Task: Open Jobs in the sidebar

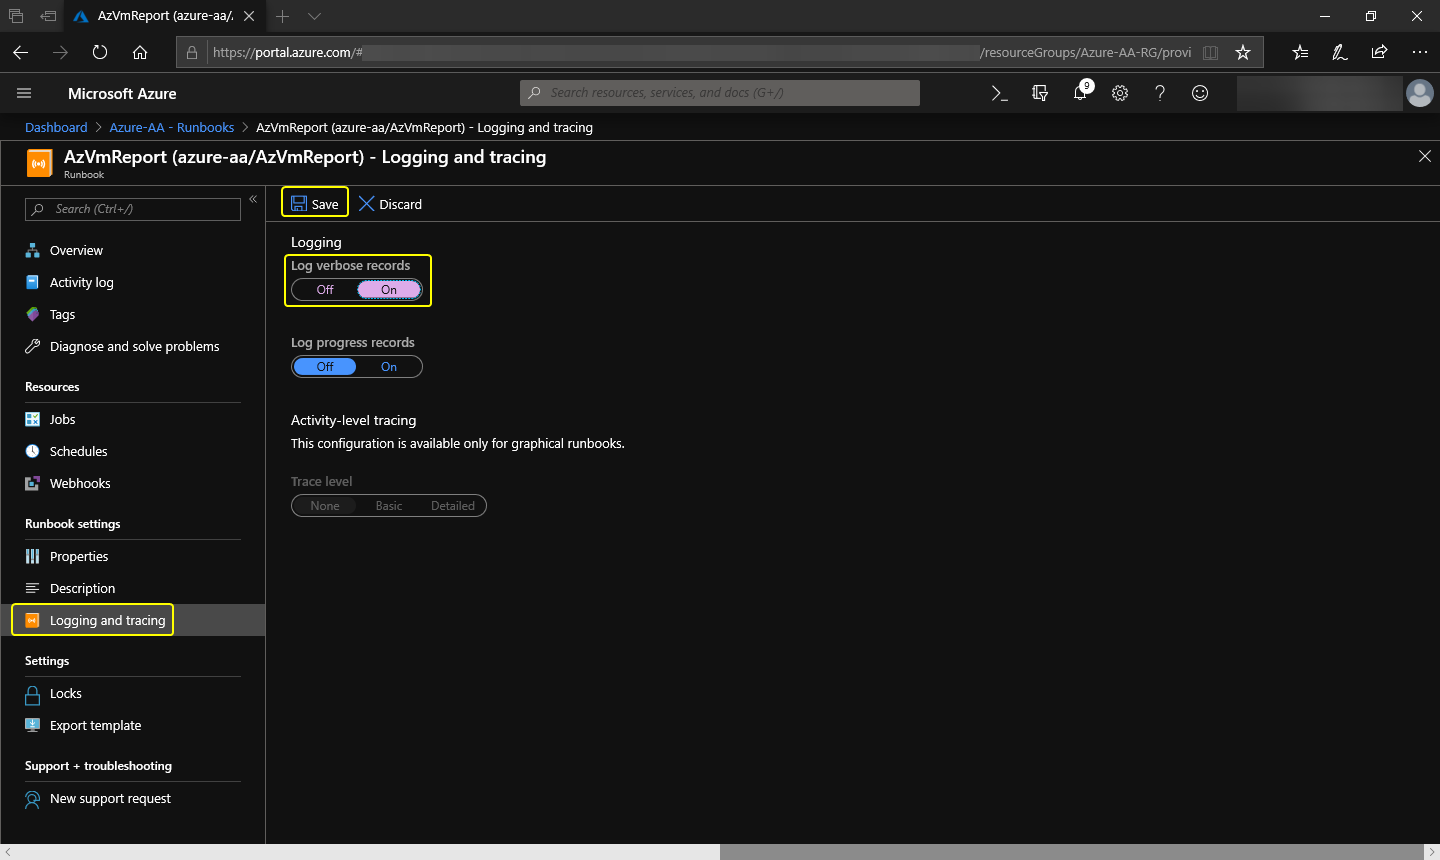Action: [62, 420]
